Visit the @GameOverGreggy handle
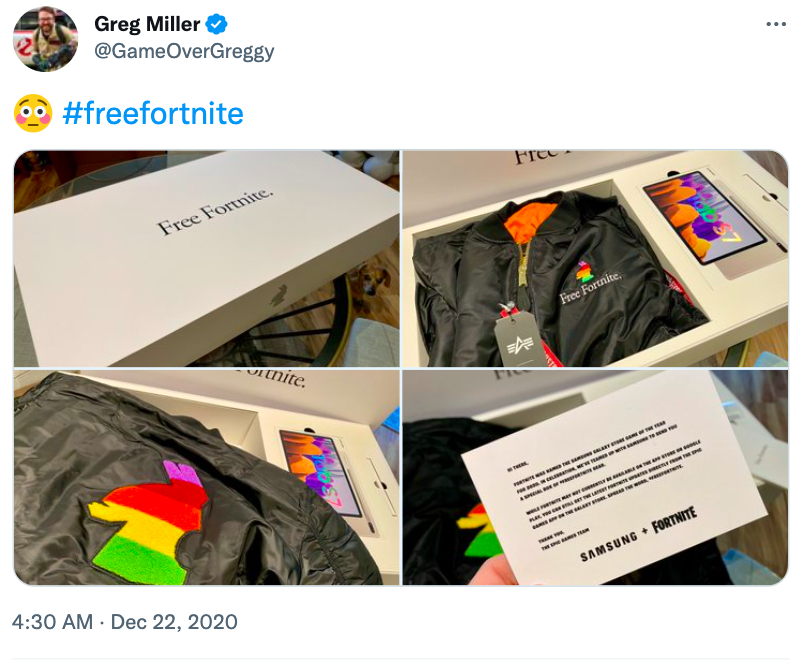799x662 pixels. [184, 51]
